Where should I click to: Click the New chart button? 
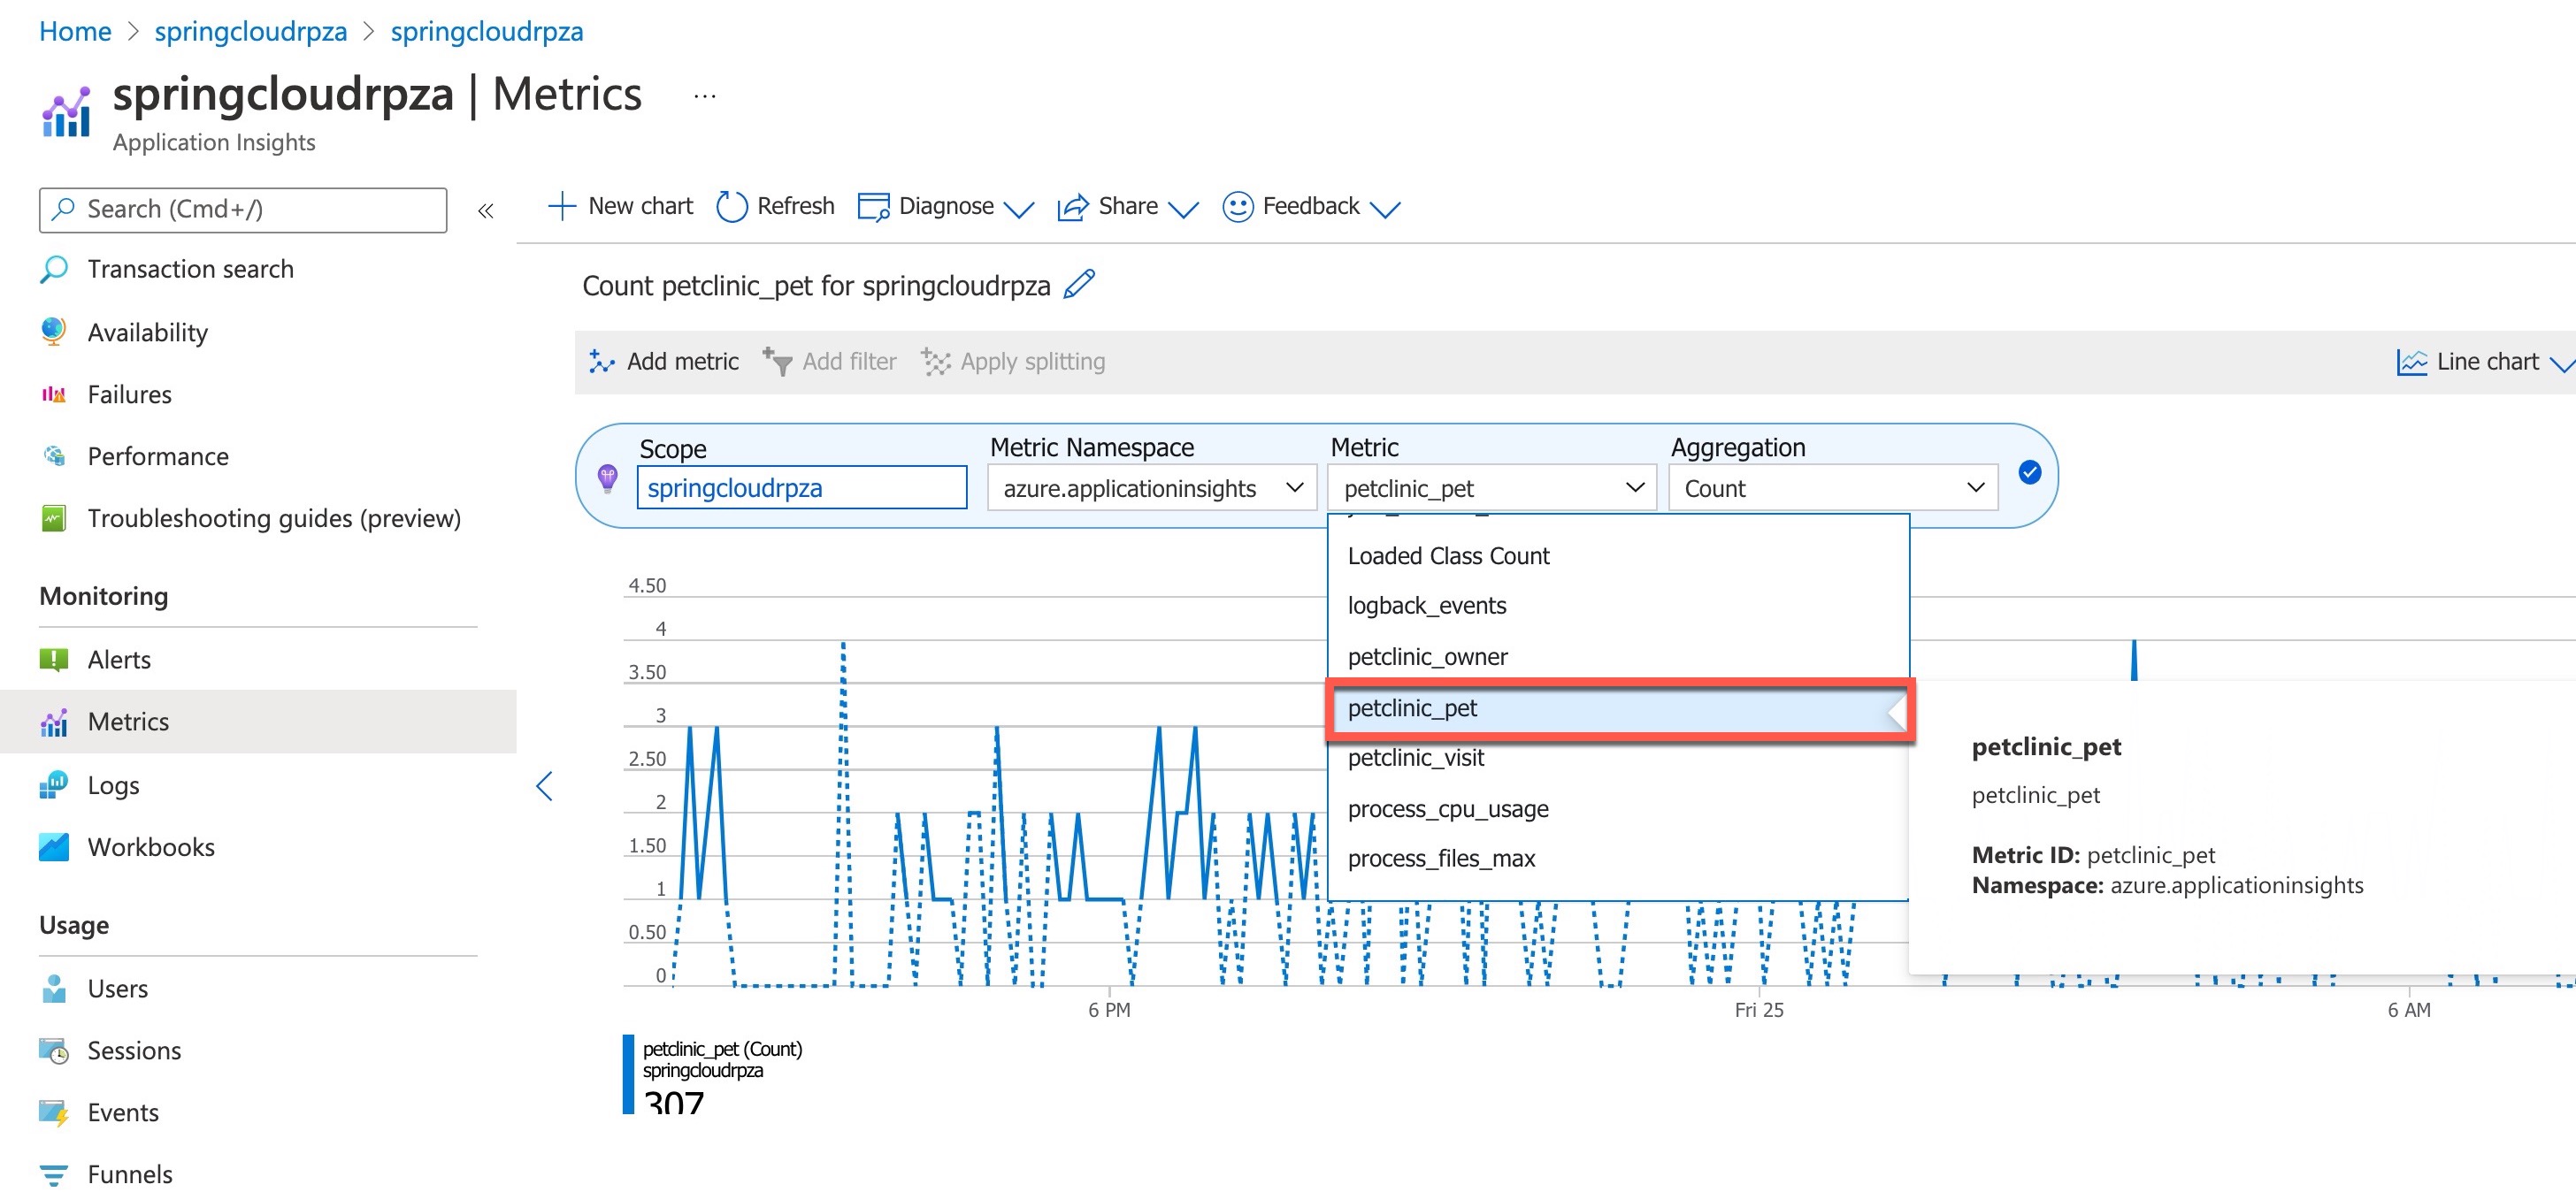(x=621, y=207)
